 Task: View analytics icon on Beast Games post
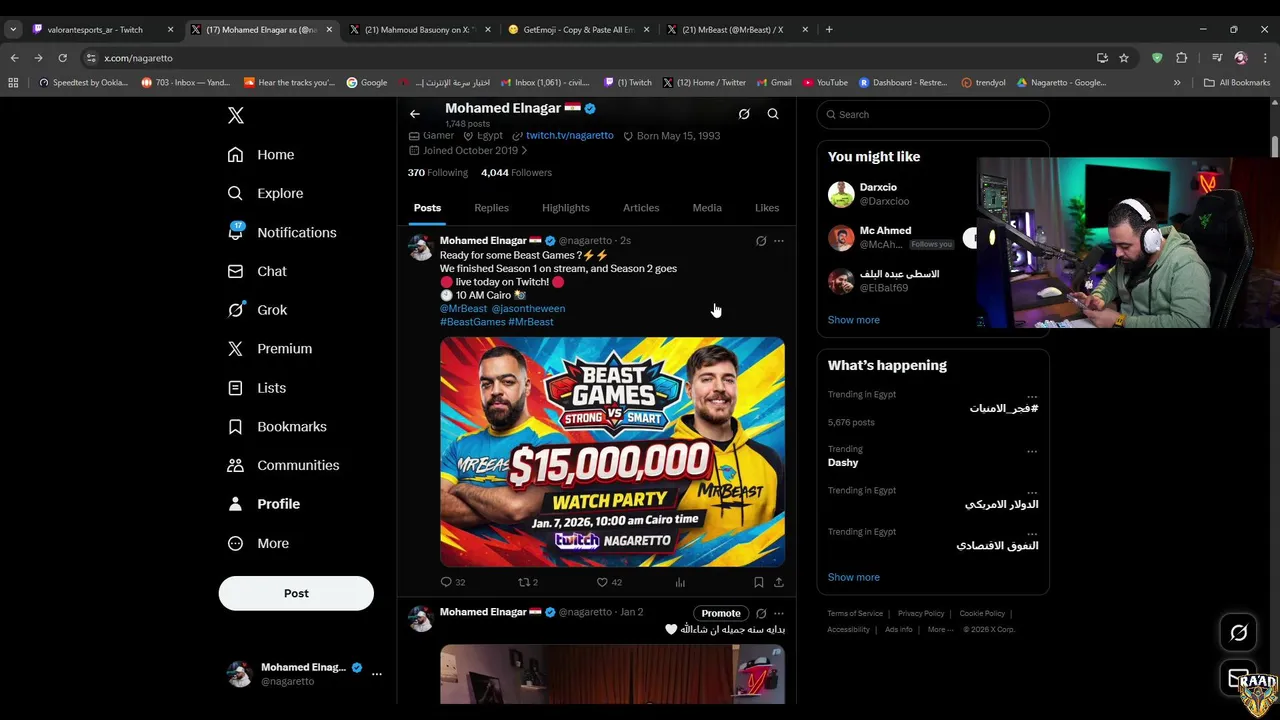pyautogui.click(x=680, y=582)
